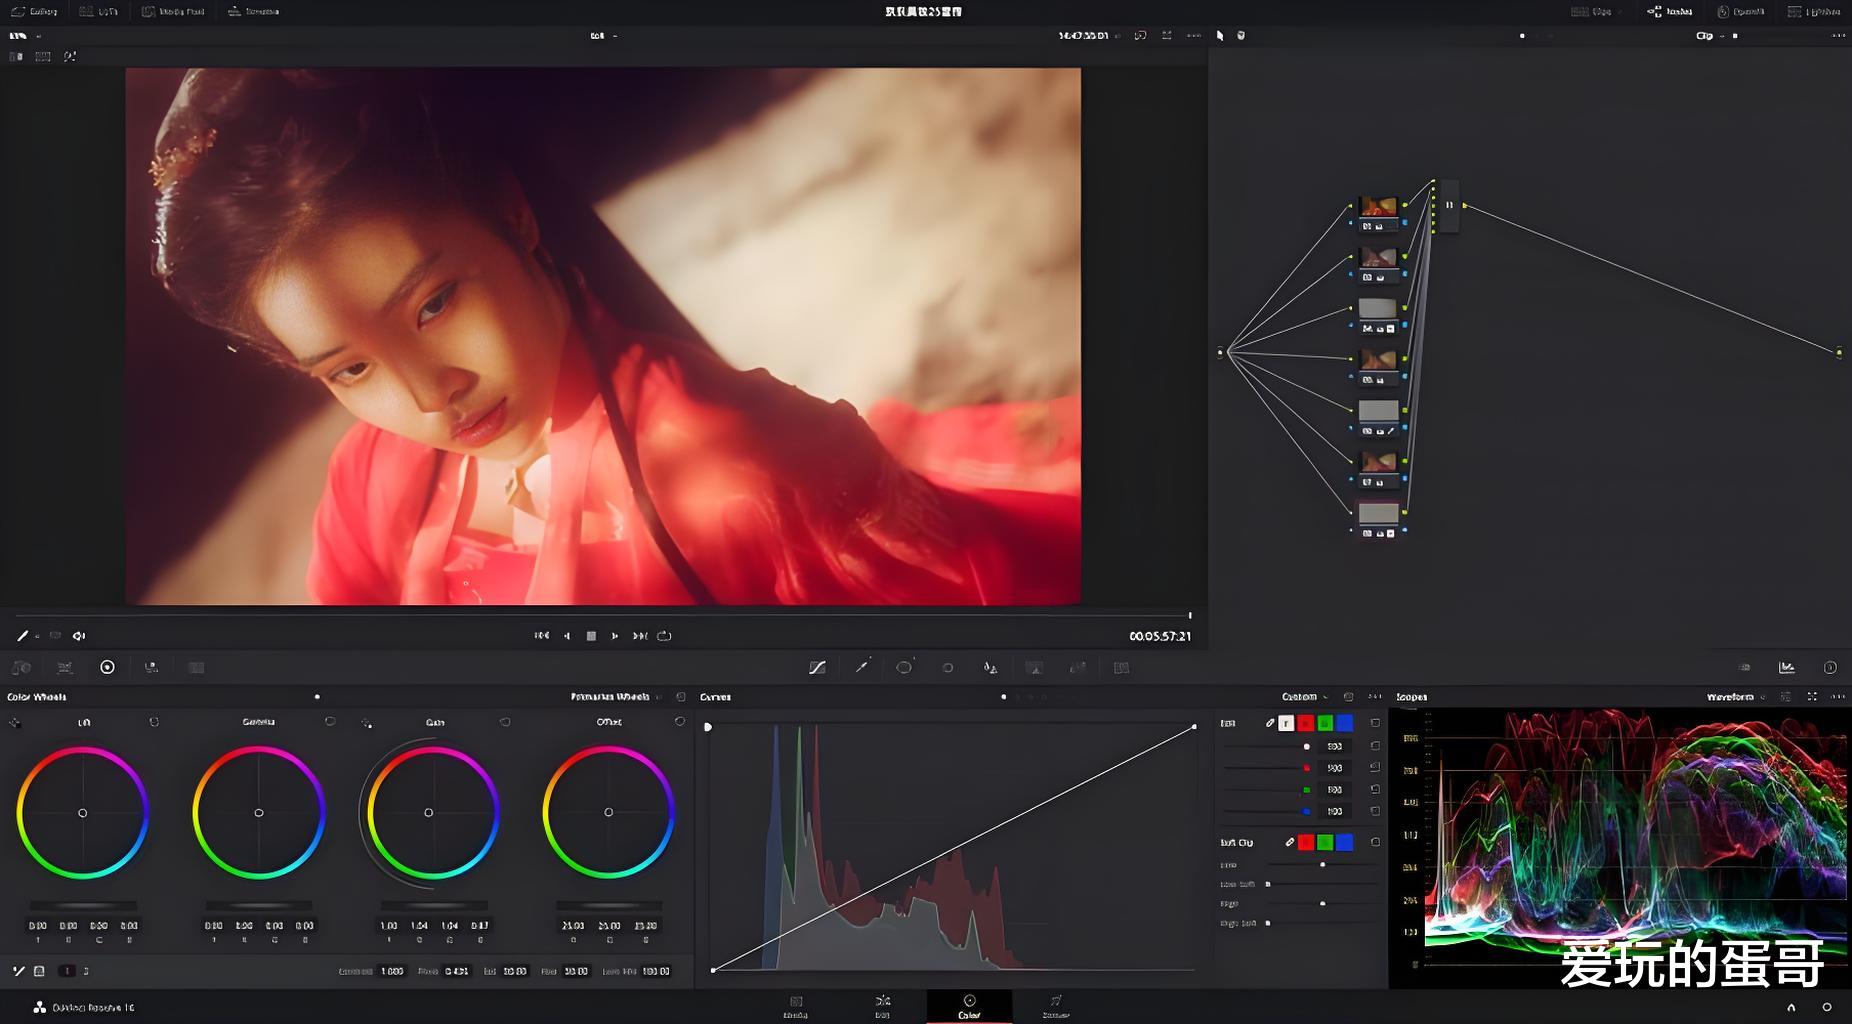Reset the Offset color wheel

pos(680,721)
